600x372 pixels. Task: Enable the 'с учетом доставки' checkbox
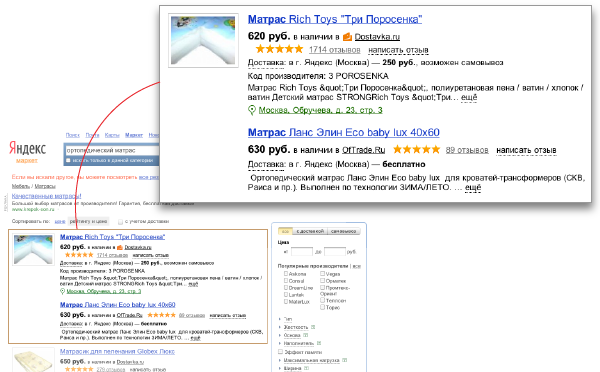pos(120,222)
